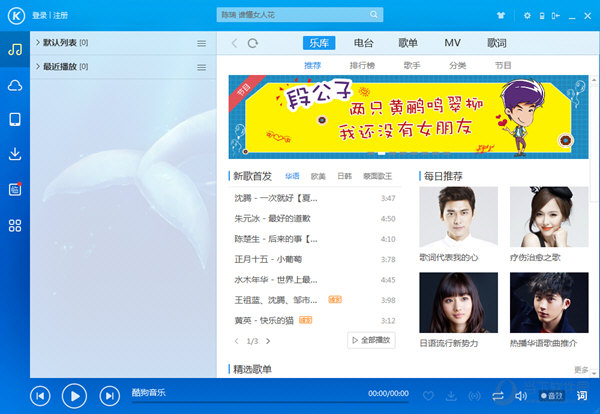Filter new songs by 日韩
The image size is (600, 414).
(344, 176)
